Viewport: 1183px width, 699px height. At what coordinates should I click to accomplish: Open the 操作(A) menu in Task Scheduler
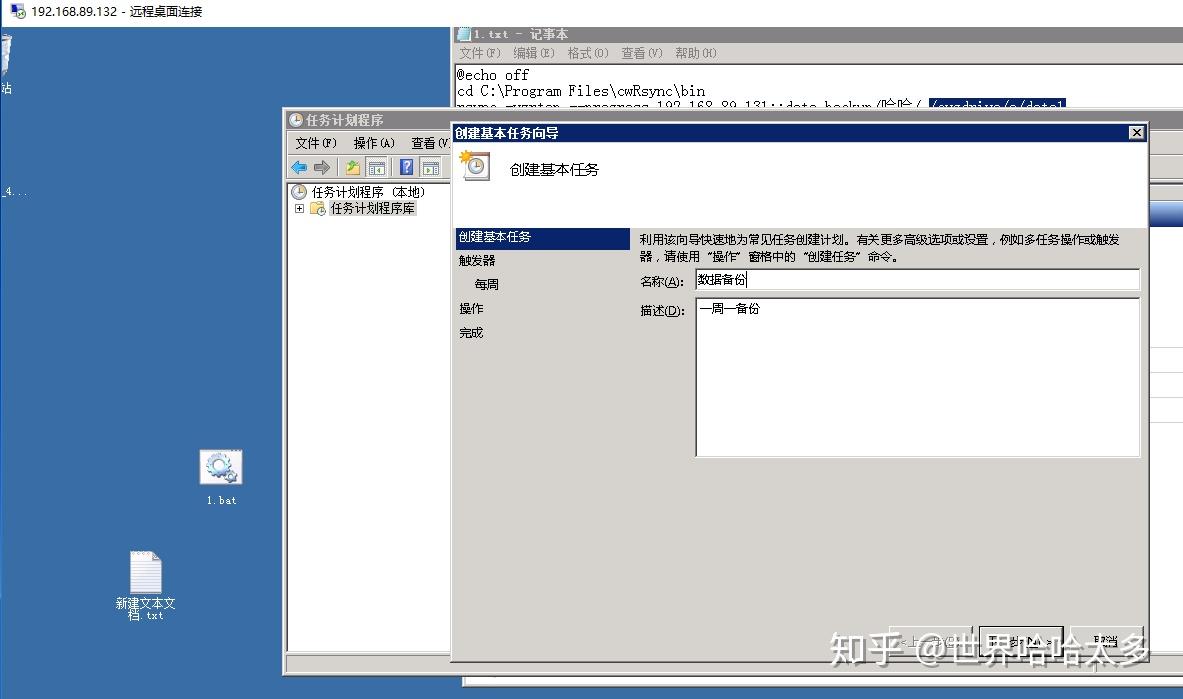click(373, 142)
